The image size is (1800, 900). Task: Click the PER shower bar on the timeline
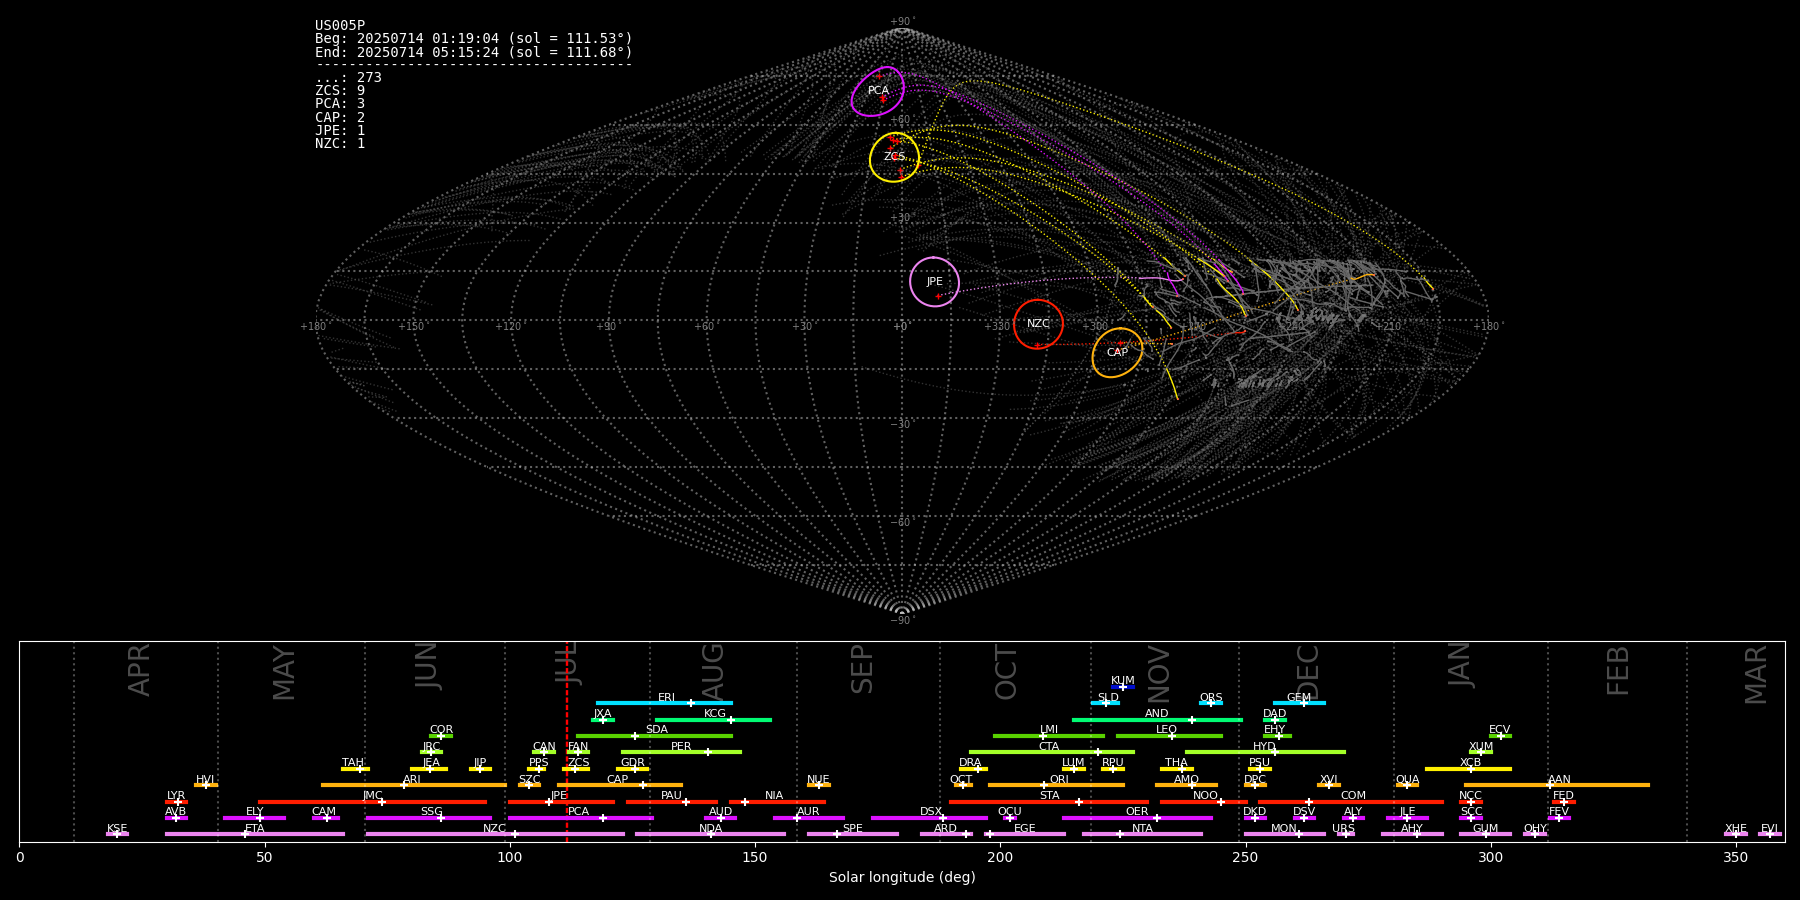pos(681,752)
